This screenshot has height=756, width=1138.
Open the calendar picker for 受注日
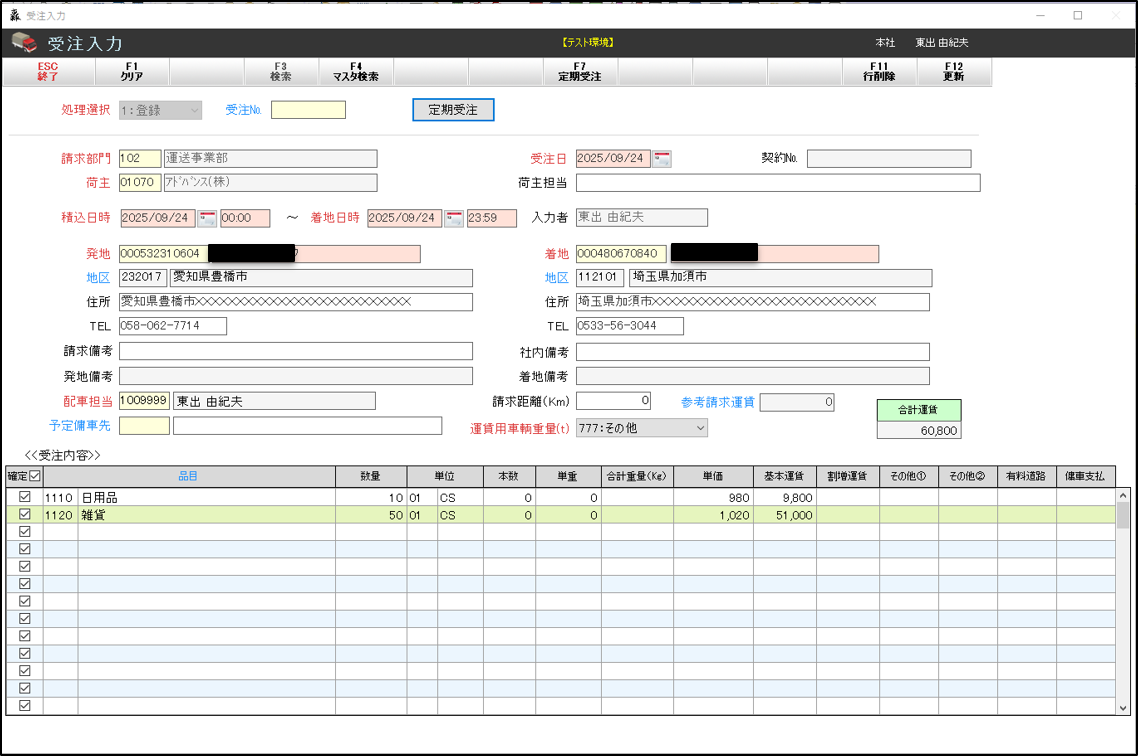point(662,159)
